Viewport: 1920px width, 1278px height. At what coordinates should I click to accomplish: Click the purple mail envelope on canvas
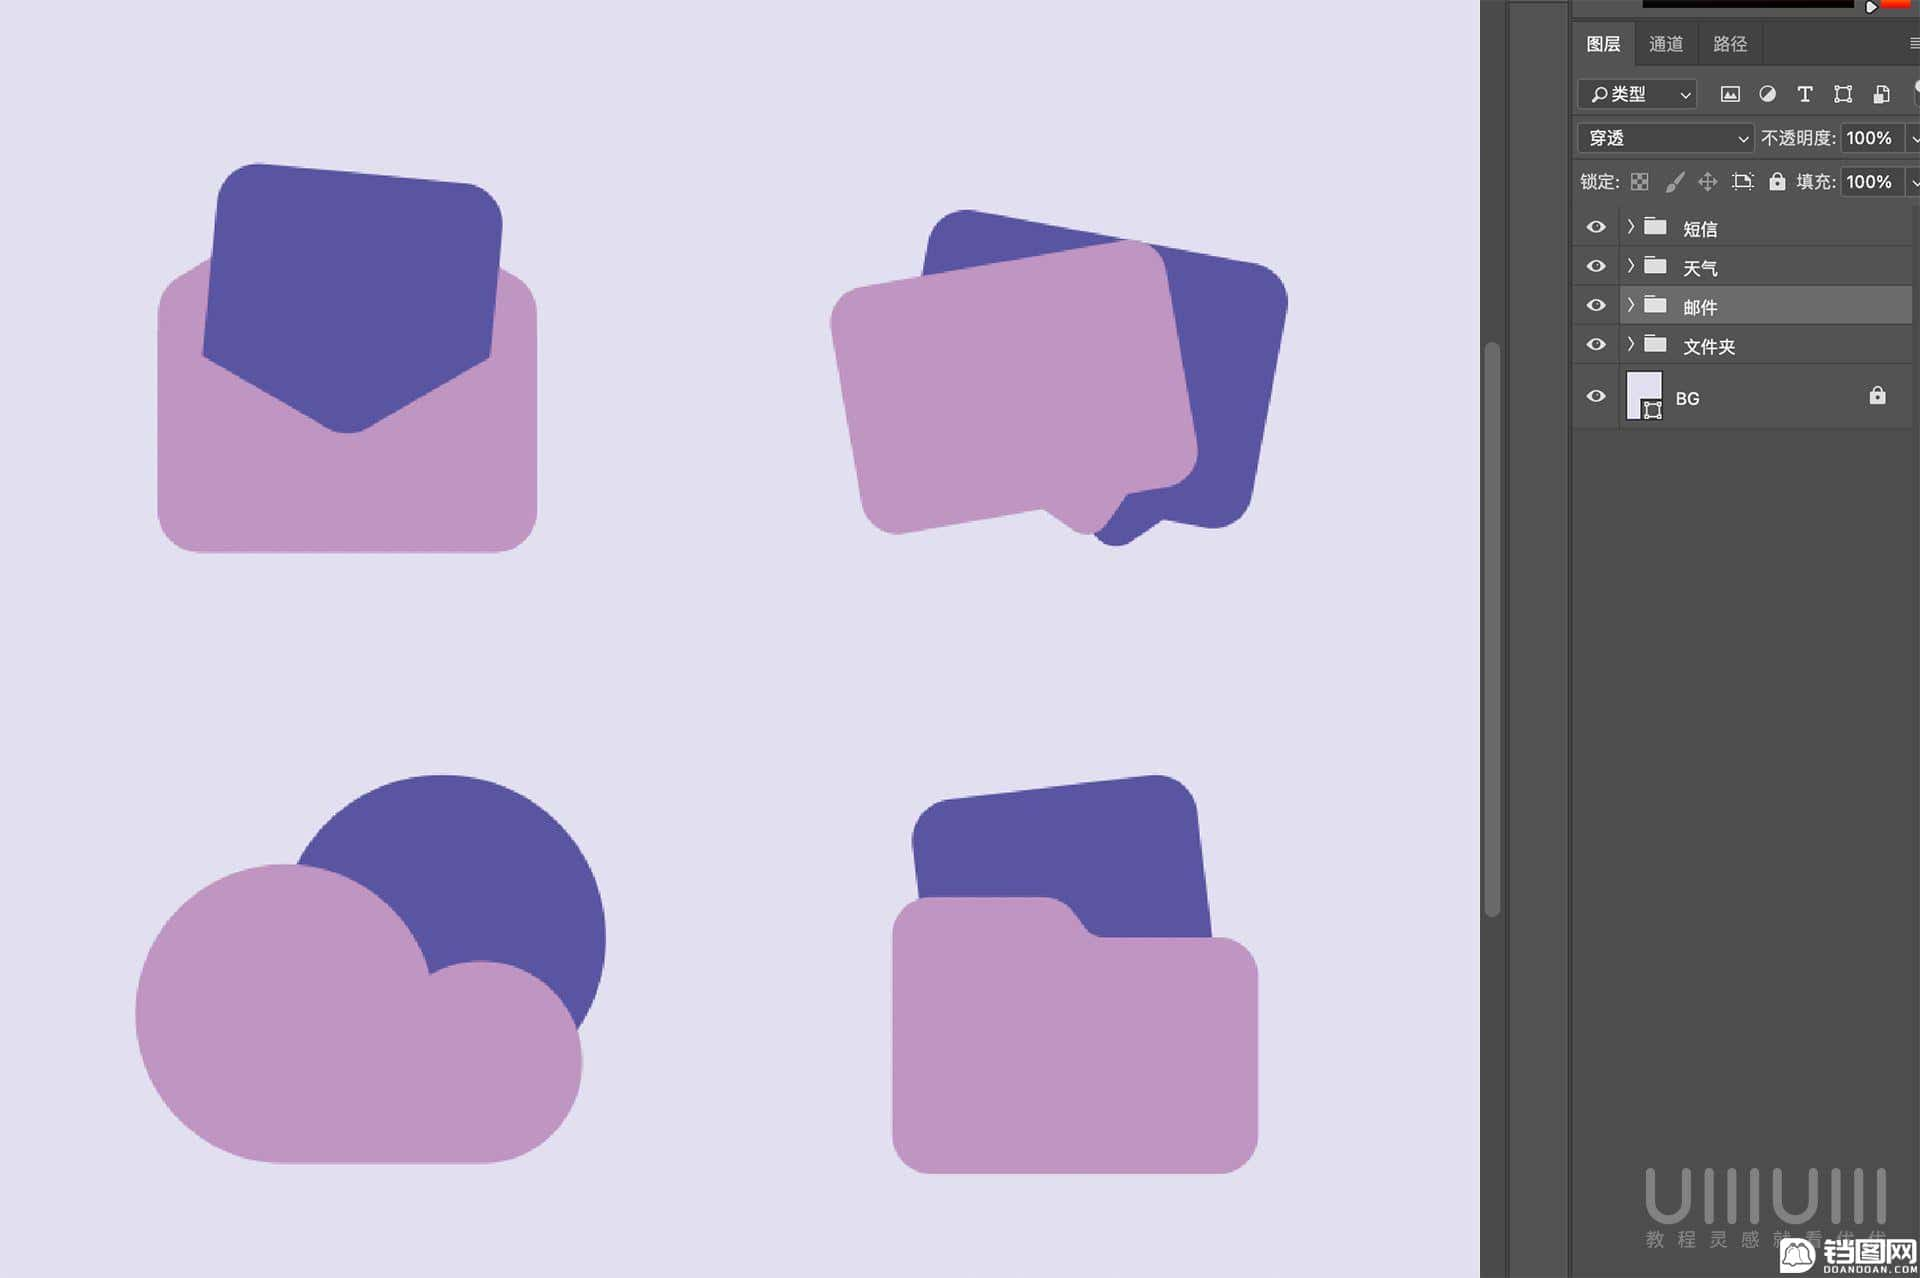tap(347, 358)
